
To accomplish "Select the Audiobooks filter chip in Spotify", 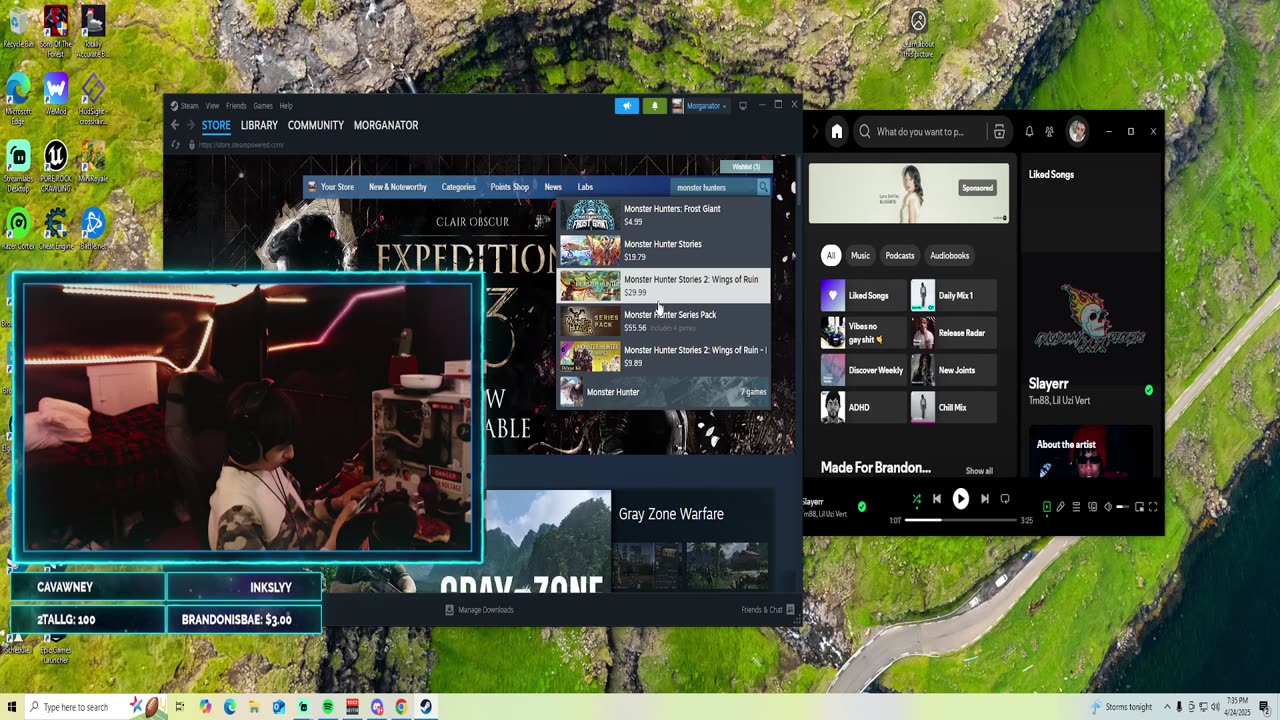I will 950,256.
